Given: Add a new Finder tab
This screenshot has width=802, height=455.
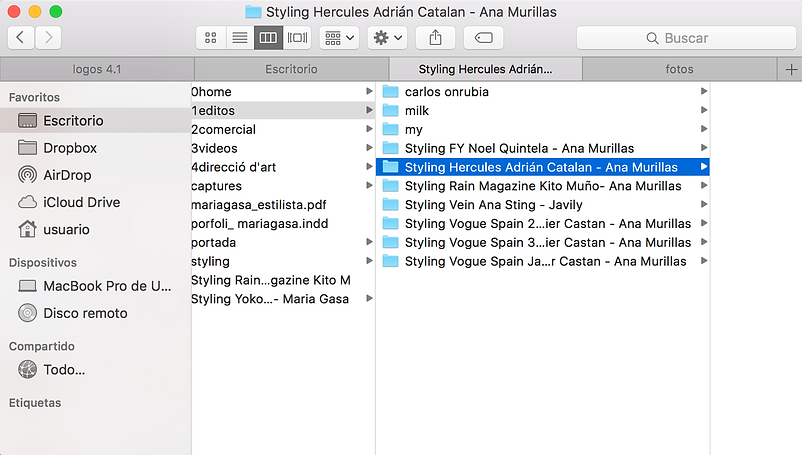Looking at the screenshot, I should click(x=791, y=69).
